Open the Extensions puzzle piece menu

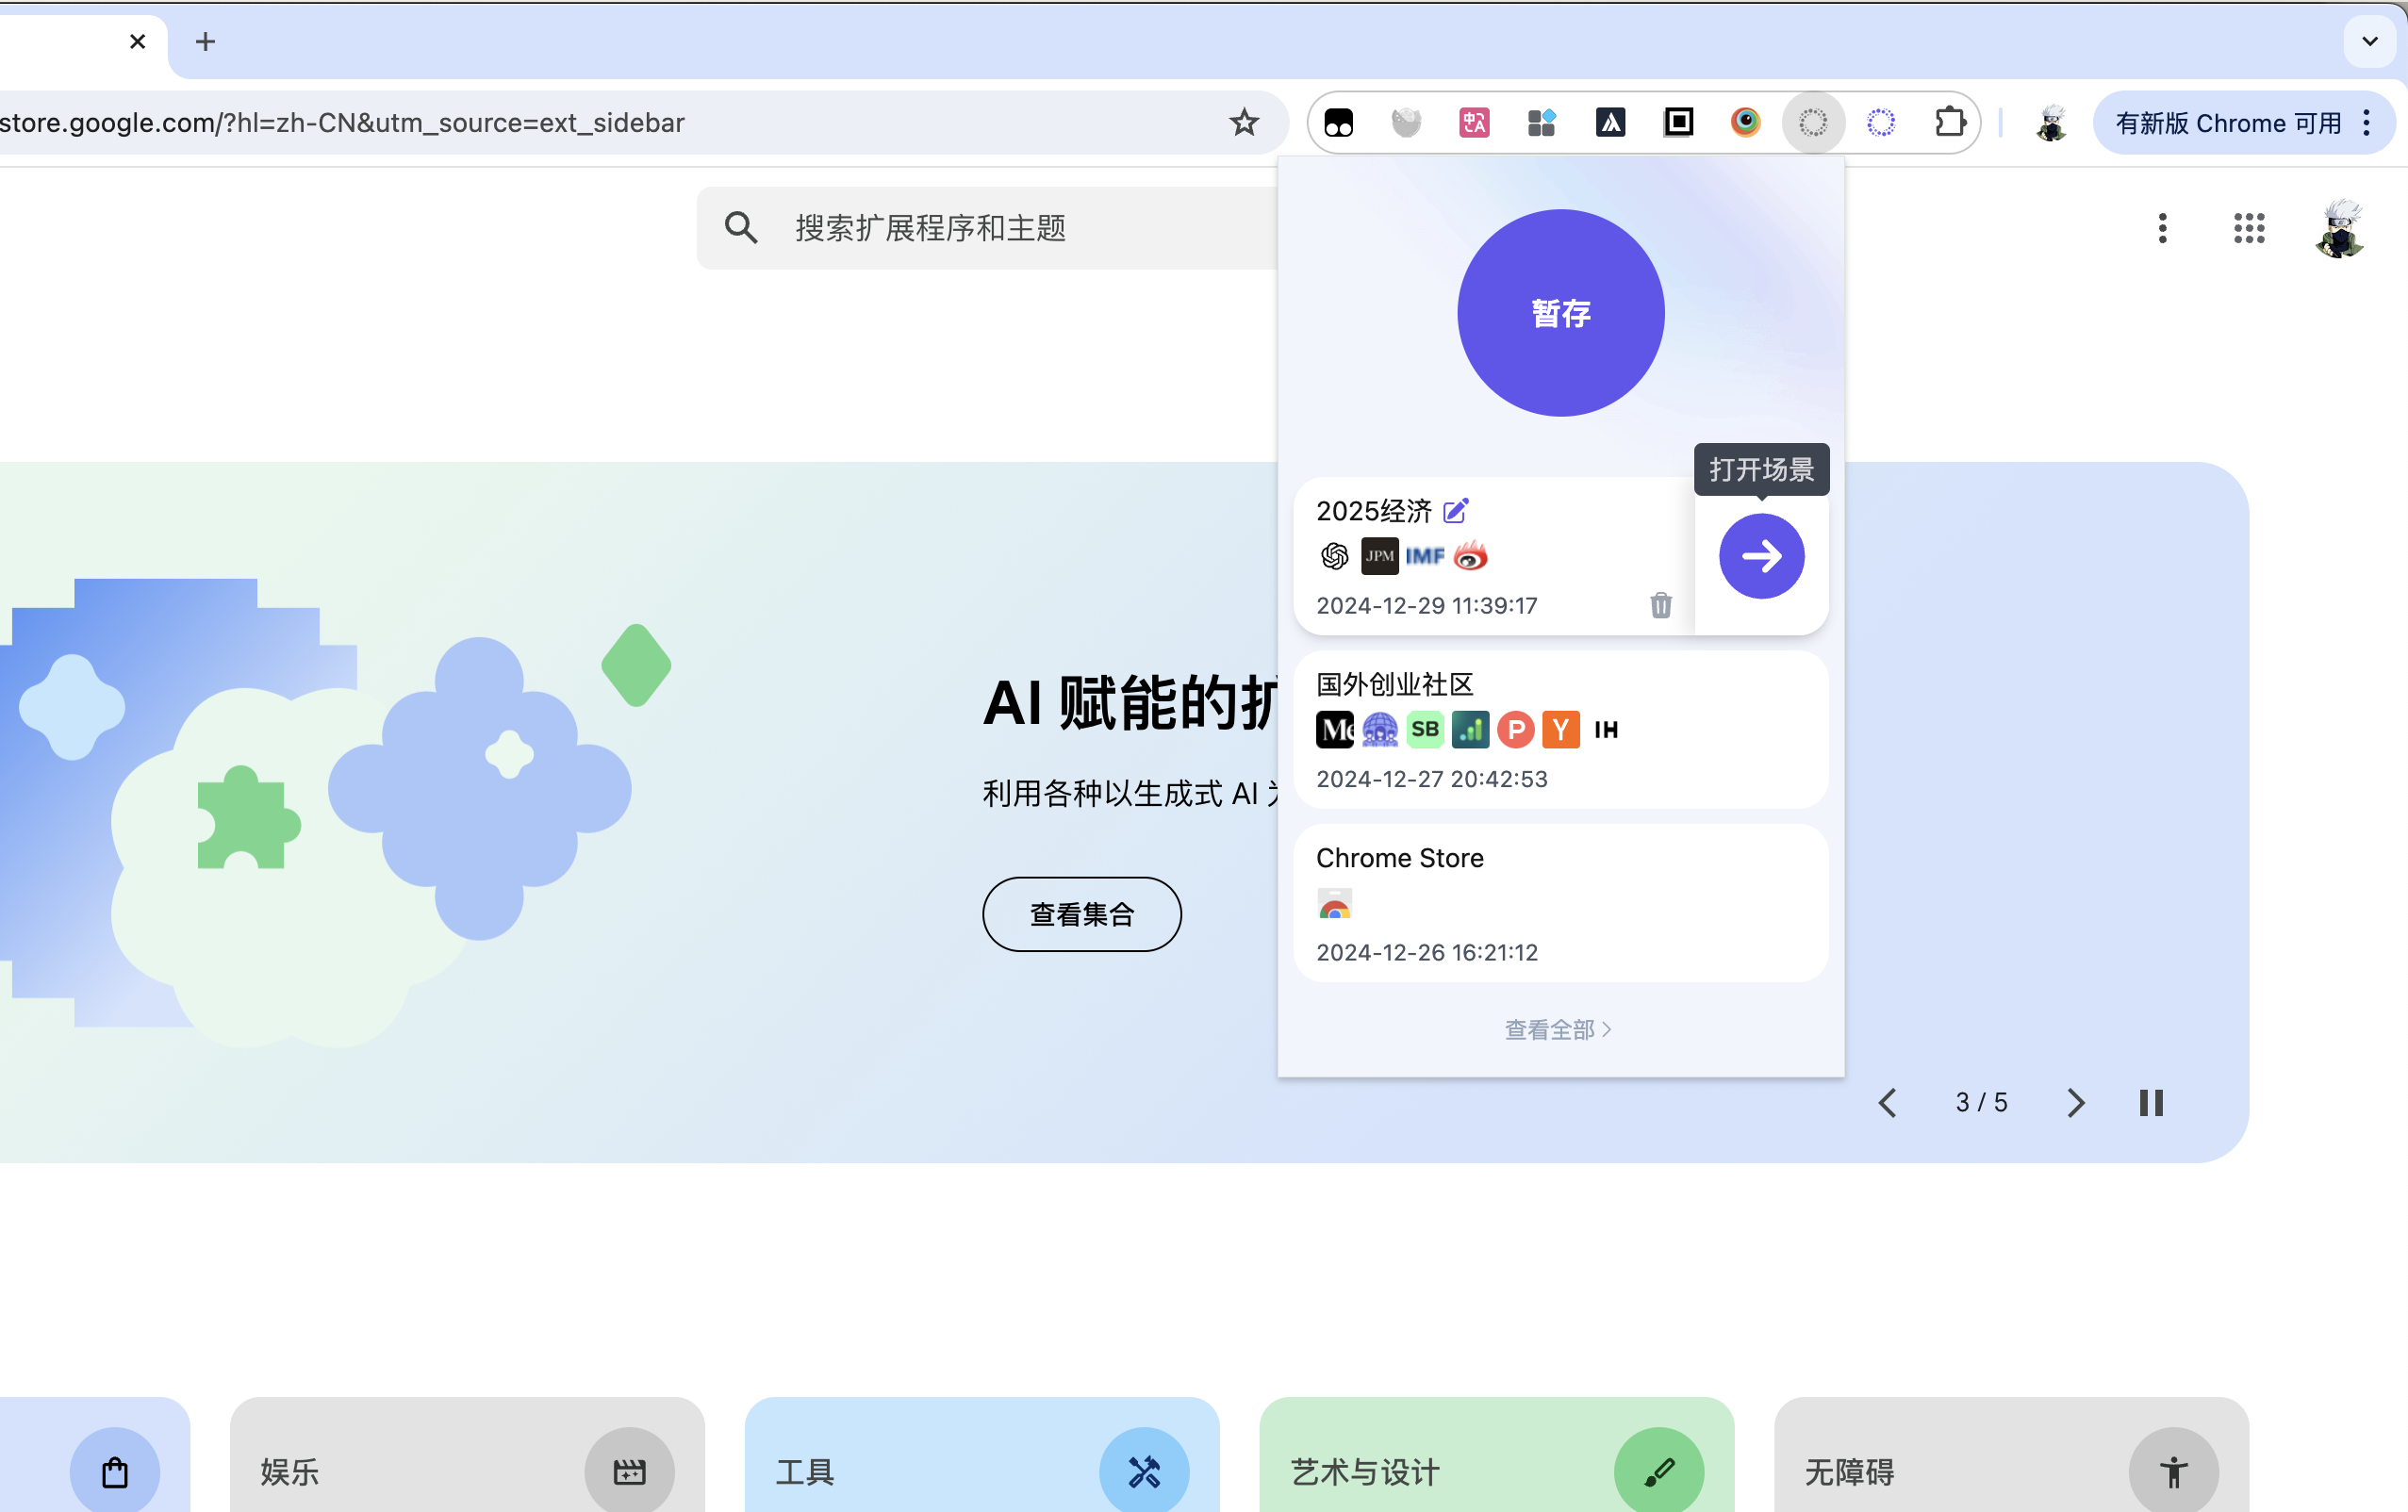click(x=1949, y=122)
